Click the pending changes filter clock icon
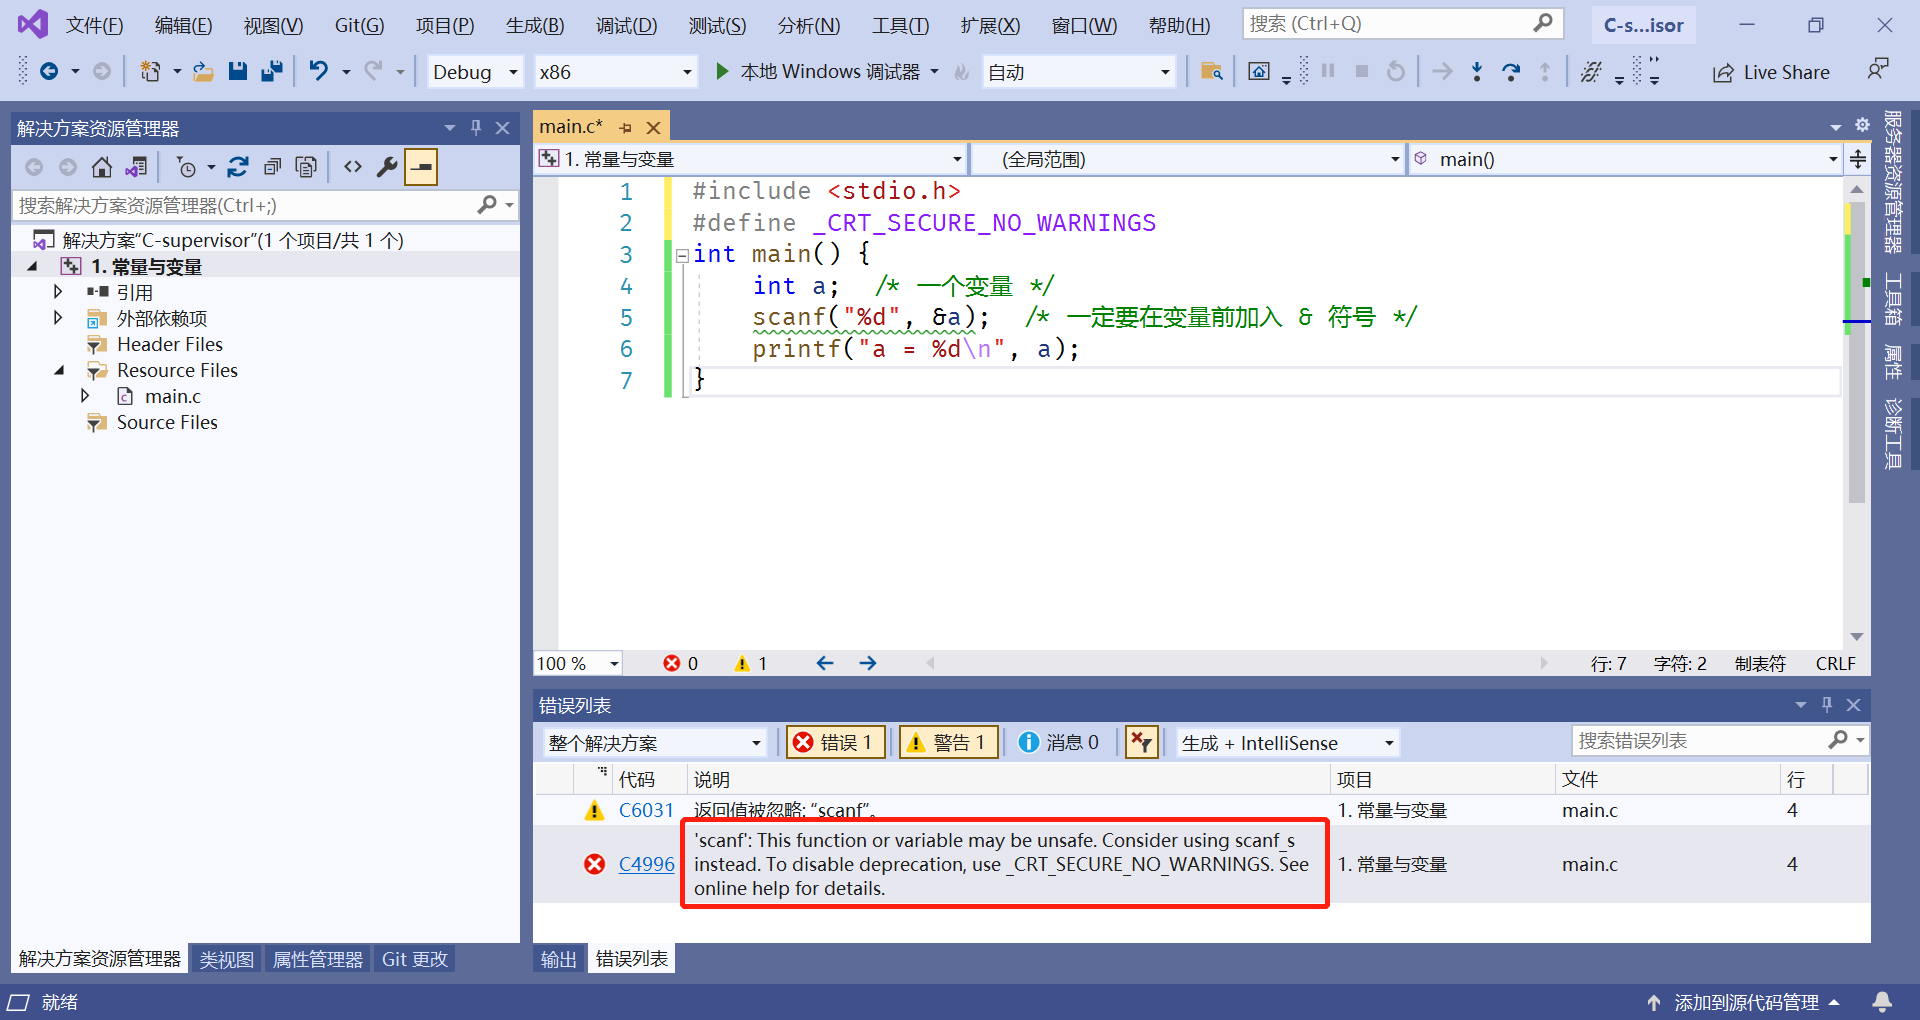Image resolution: width=1920 pixels, height=1020 pixels. click(186, 167)
